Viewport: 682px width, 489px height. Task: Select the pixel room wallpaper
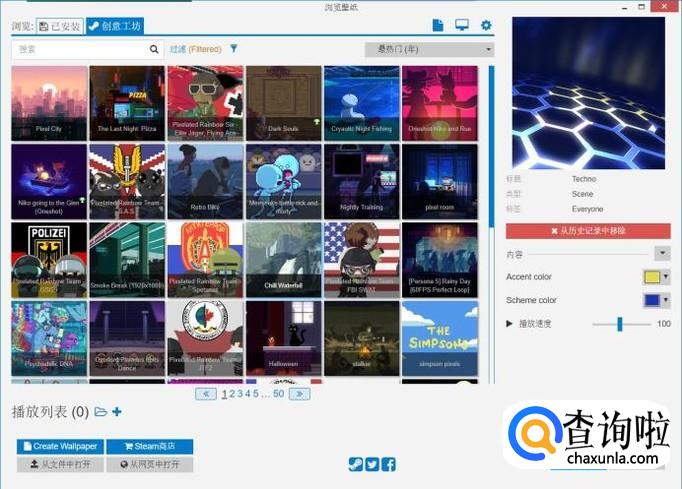440,181
